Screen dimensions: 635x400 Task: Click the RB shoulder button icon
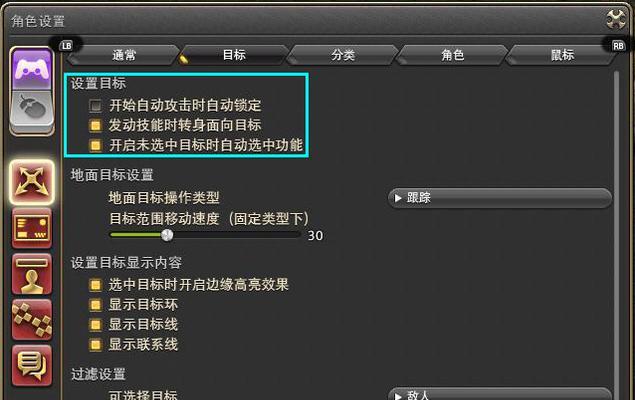coord(618,46)
